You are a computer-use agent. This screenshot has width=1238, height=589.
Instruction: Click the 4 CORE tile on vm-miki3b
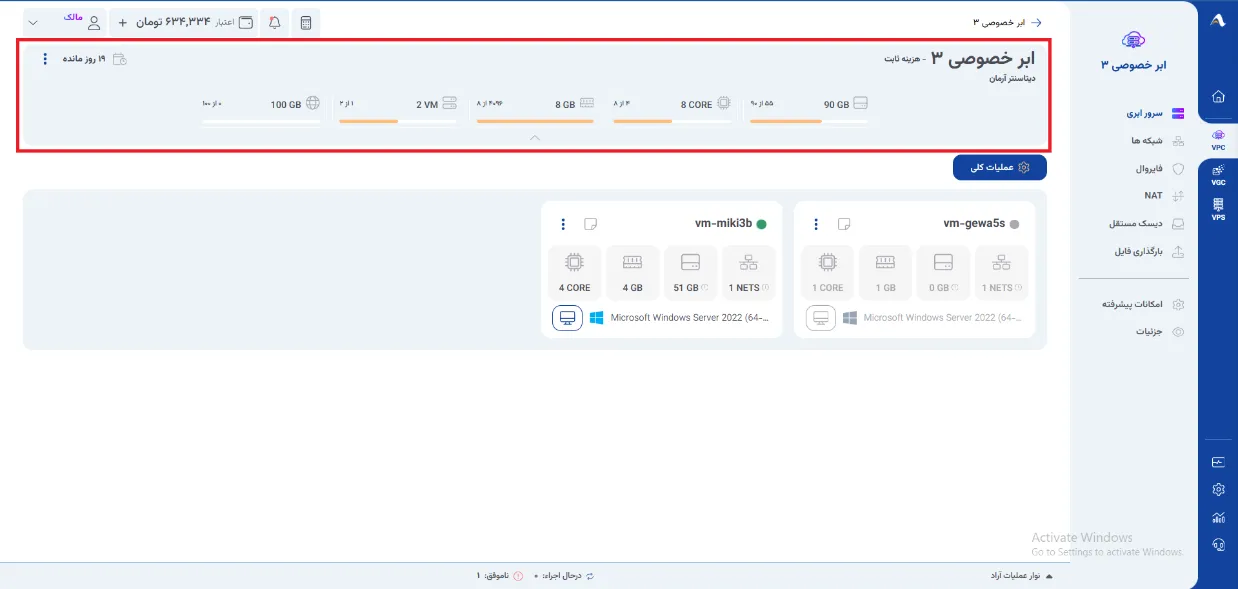tap(574, 273)
